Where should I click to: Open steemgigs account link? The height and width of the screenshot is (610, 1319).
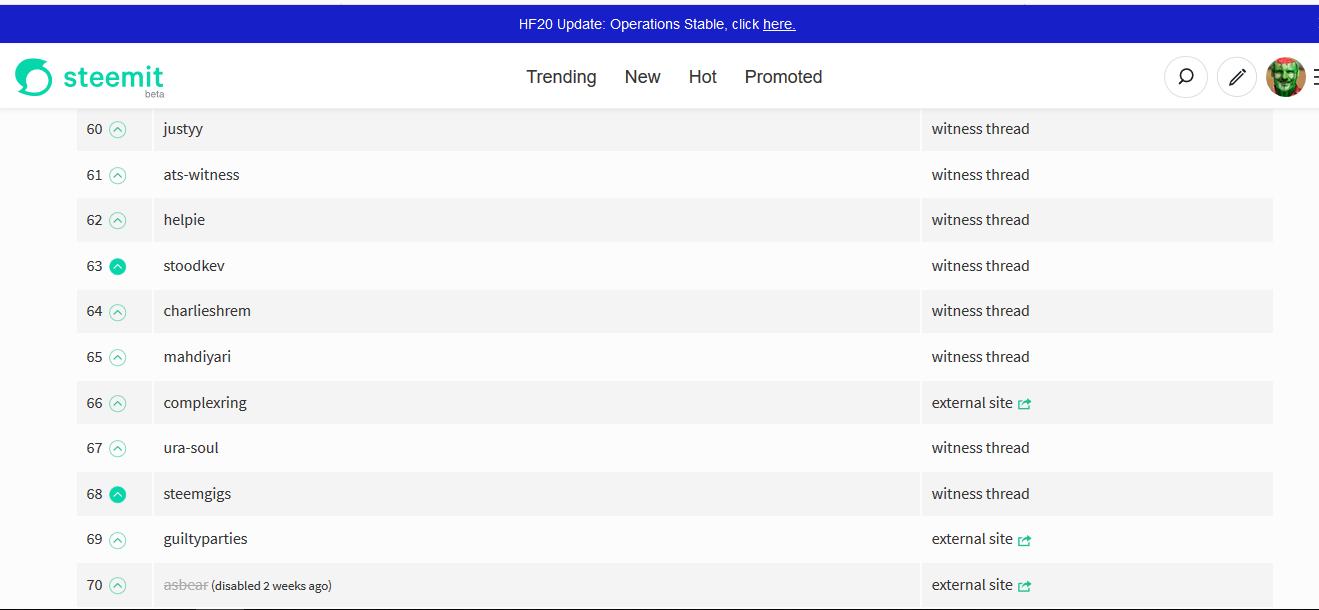point(197,494)
